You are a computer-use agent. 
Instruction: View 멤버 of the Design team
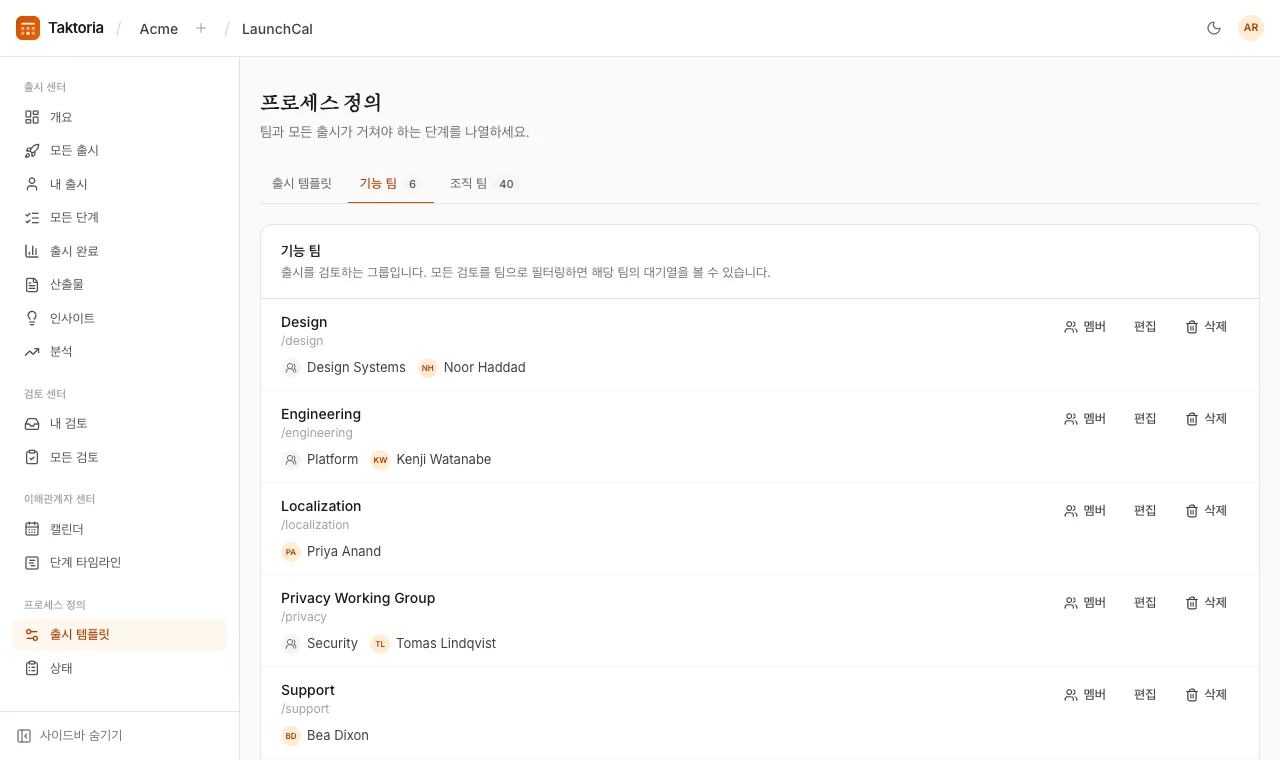(x=1085, y=326)
